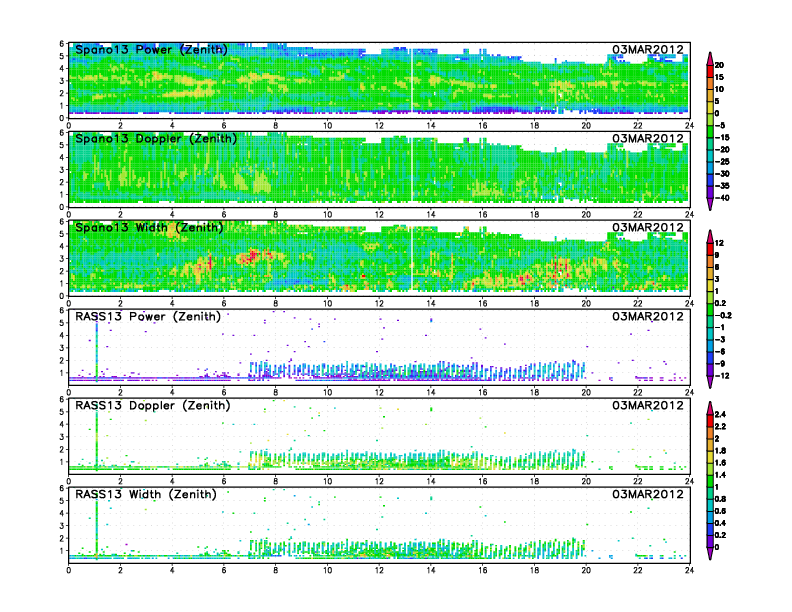The height and width of the screenshot is (612, 792).
Task: Click hour 24 tick label under RASS13 Width plot
Action: [x=689, y=570]
